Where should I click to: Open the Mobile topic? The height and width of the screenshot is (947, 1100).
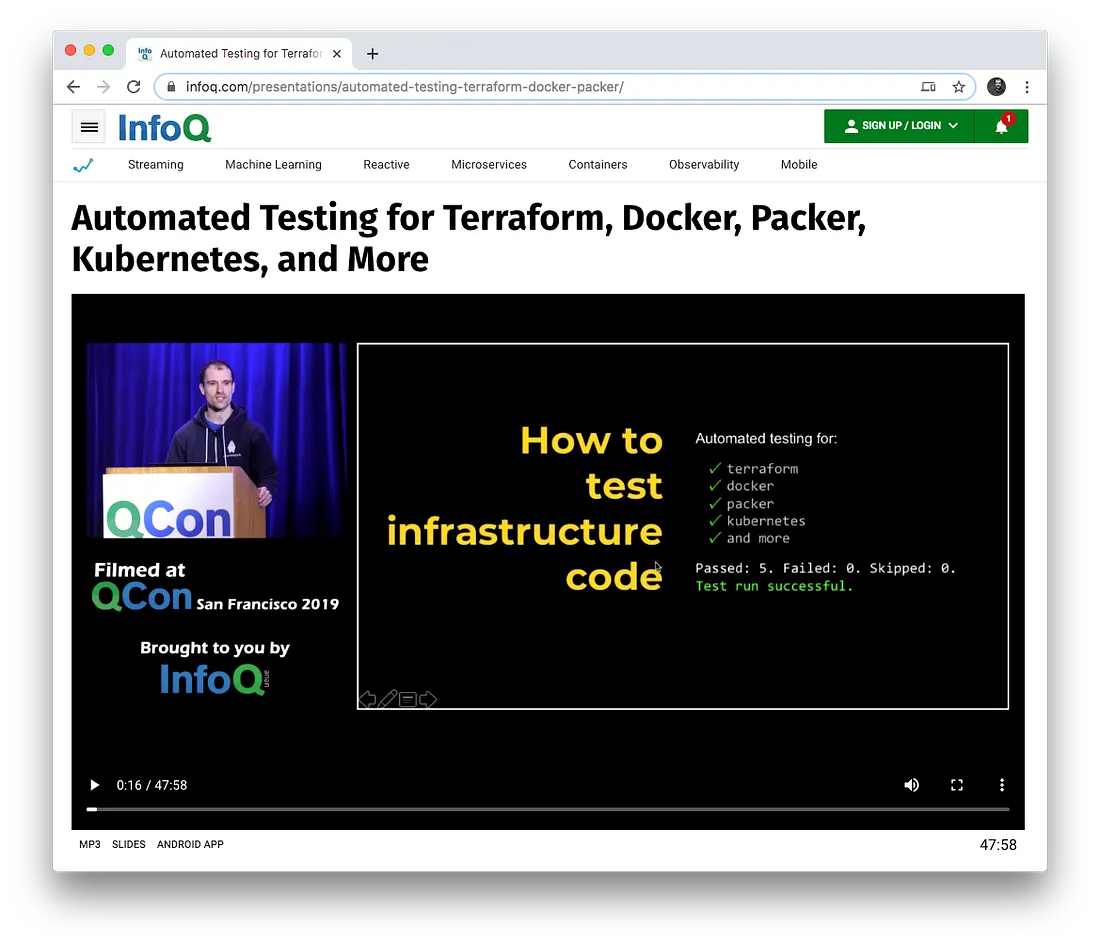(x=799, y=165)
